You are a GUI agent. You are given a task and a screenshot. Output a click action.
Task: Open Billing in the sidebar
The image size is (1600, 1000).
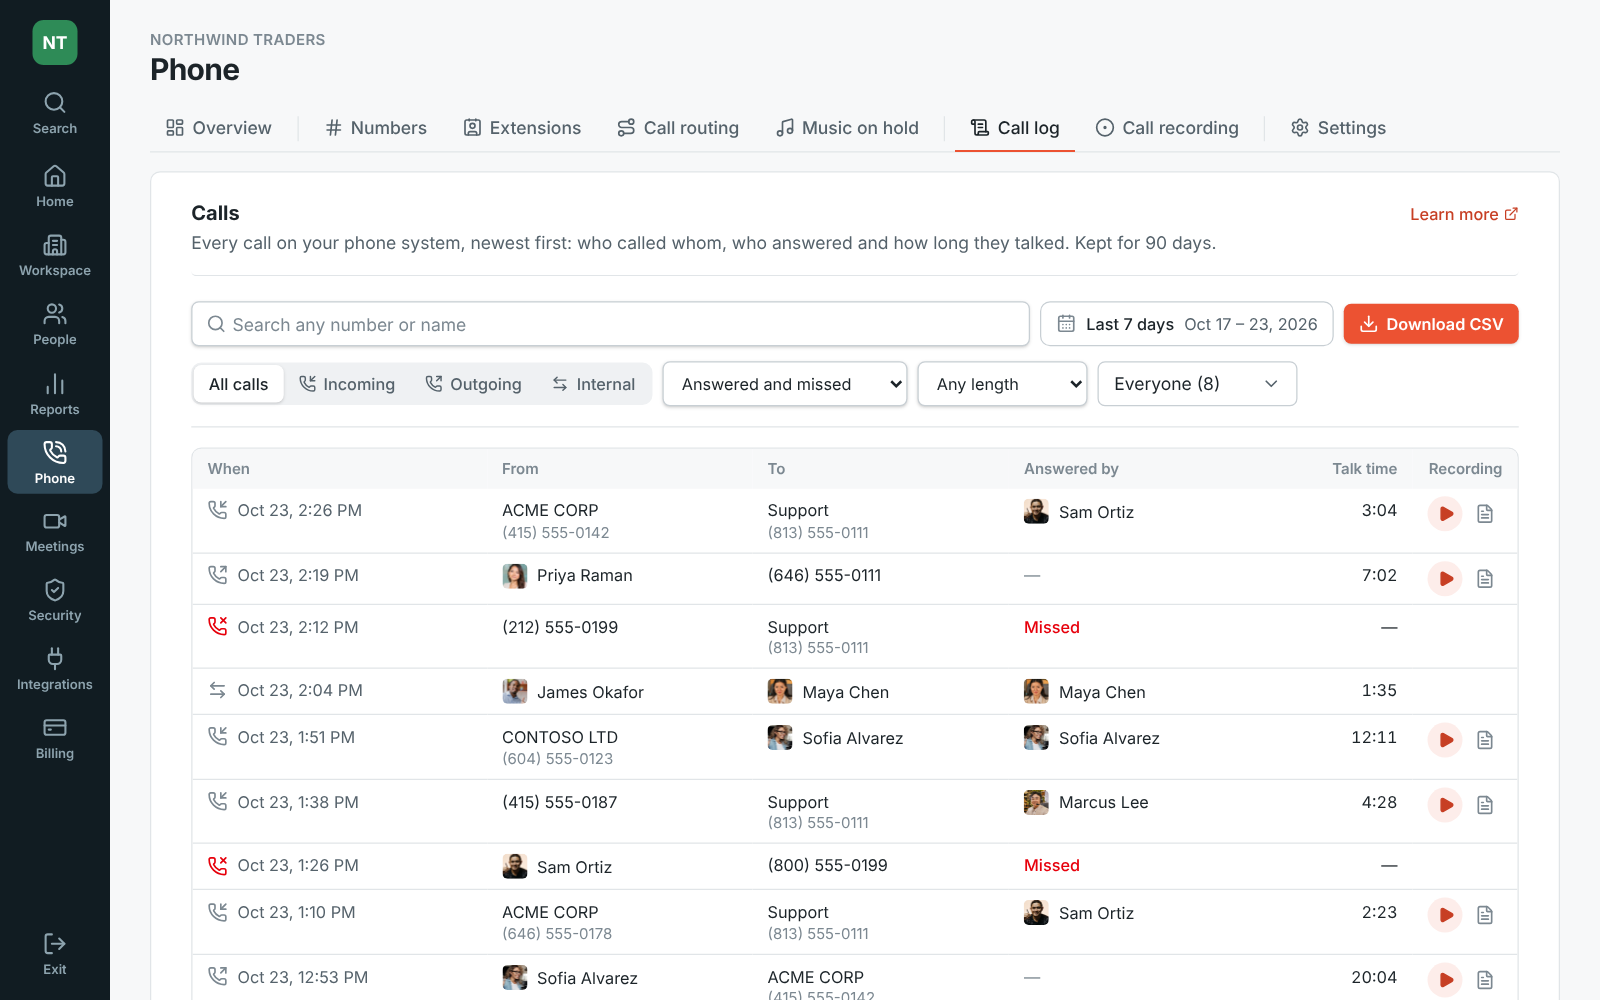[x=55, y=739]
